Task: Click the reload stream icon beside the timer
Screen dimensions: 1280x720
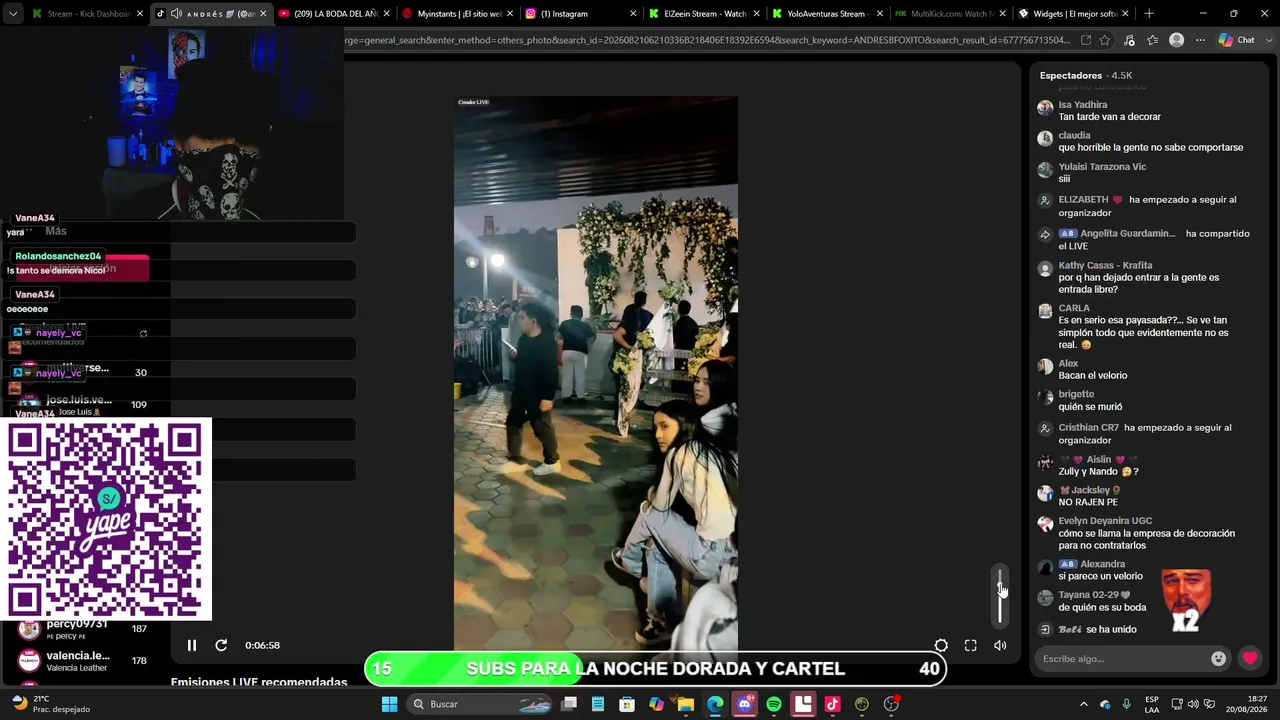Action: coord(221,646)
